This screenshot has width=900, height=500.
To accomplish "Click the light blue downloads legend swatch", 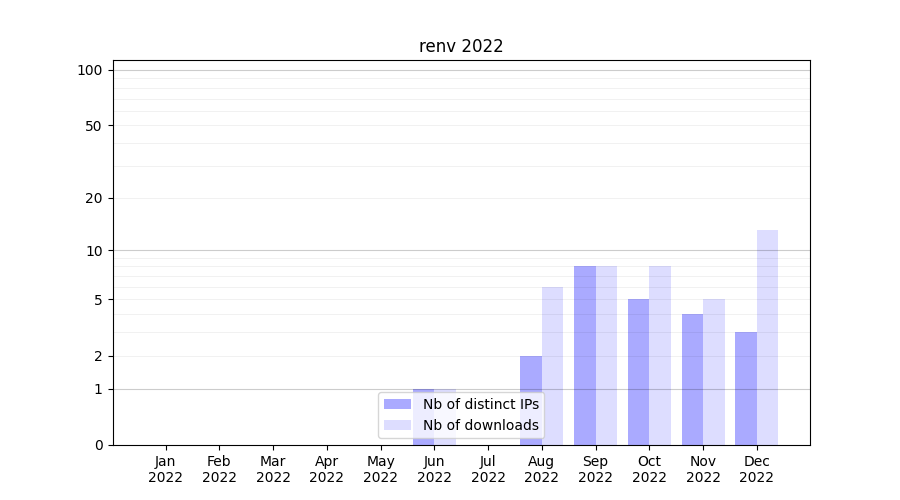I will pyautogui.click(x=397, y=425).
